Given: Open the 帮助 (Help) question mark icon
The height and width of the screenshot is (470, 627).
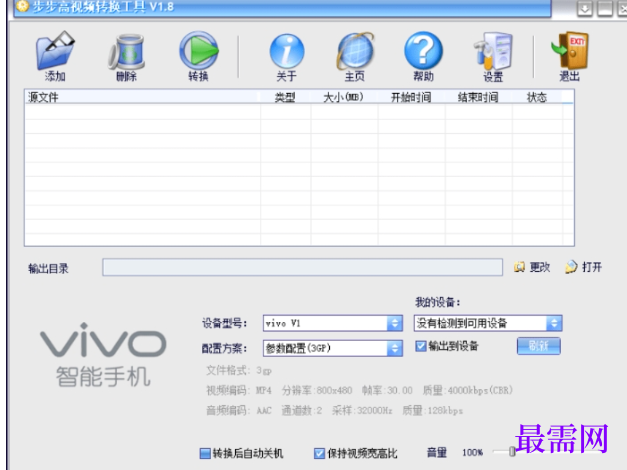Looking at the screenshot, I should 423,51.
